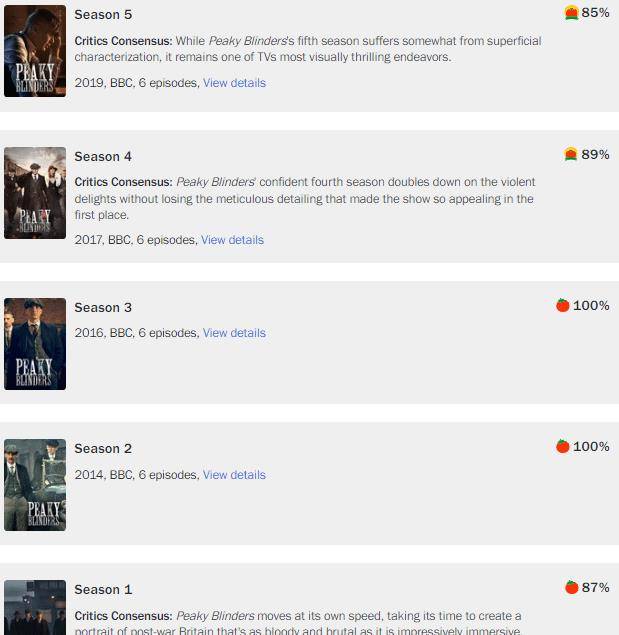Click the Season 3 fresh tomato icon
The height and width of the screenshot is (635, 619).
[563, 305]
